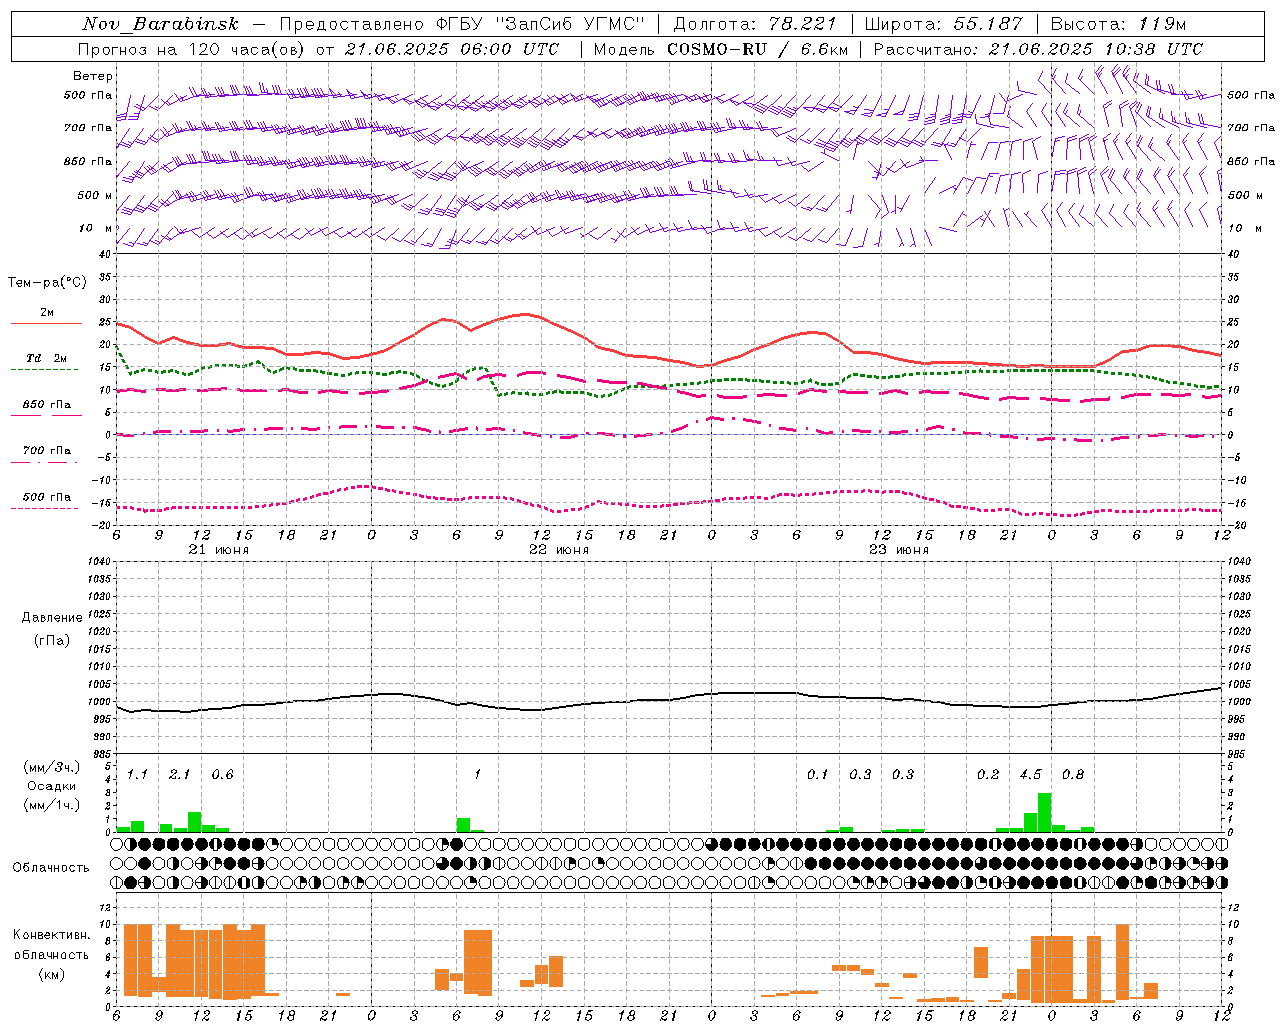Select the 'Долгота: 78.221' longitude text
1280x1024 pixels.
[x=754, y=24]
